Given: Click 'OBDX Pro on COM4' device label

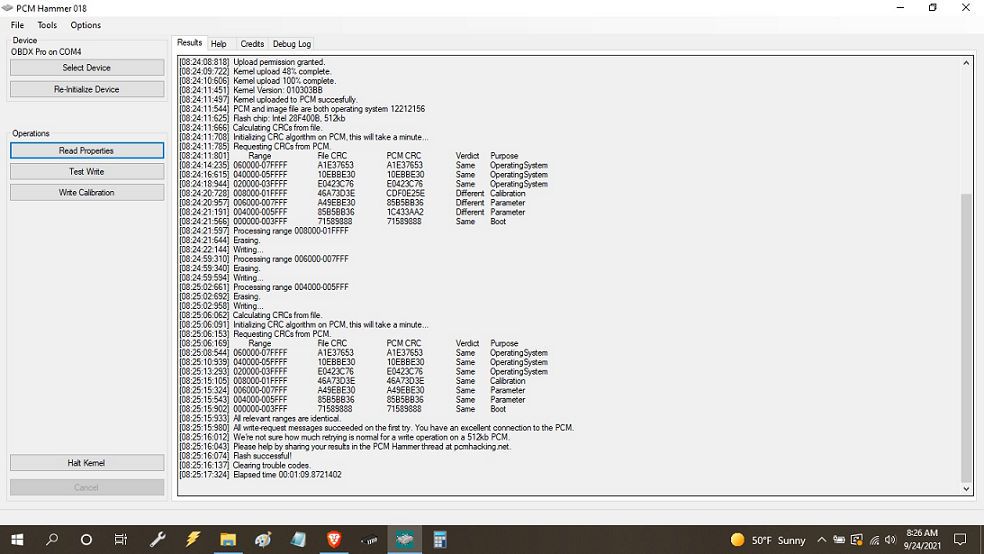Looking at the screenshot, I should point(46,52).
